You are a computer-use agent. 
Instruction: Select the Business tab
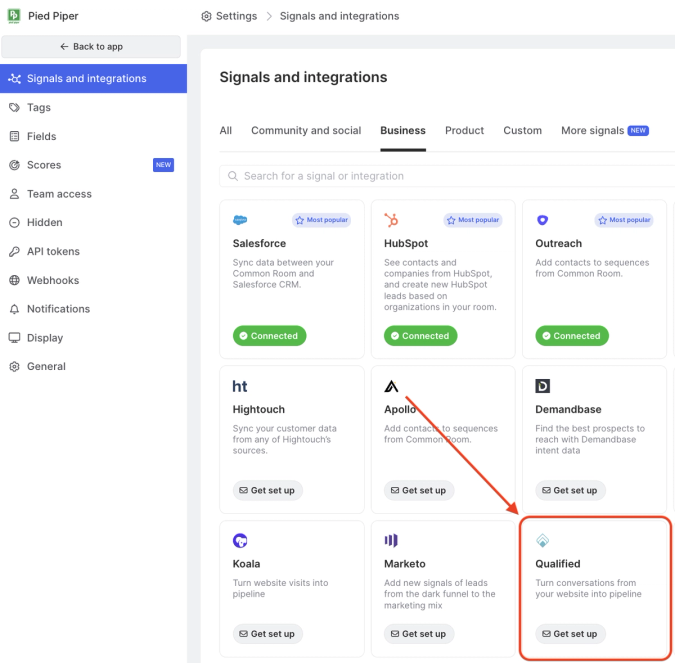tap(403, 130)
